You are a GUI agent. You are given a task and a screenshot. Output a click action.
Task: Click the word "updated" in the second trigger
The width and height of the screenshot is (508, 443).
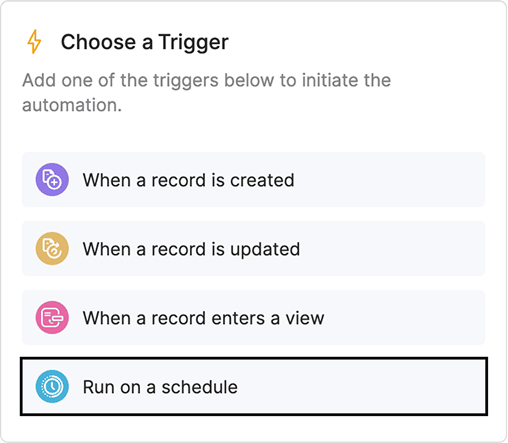click(x=265, y=250)
